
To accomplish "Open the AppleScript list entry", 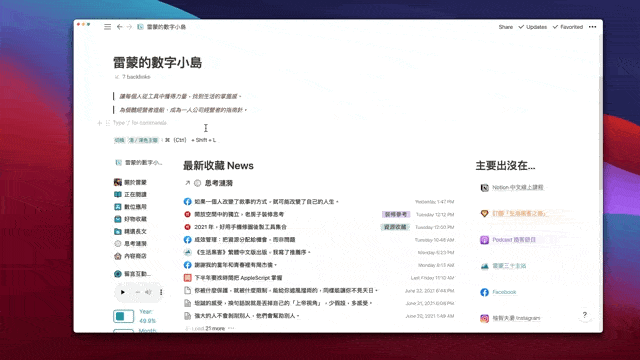I will point(318,278).
